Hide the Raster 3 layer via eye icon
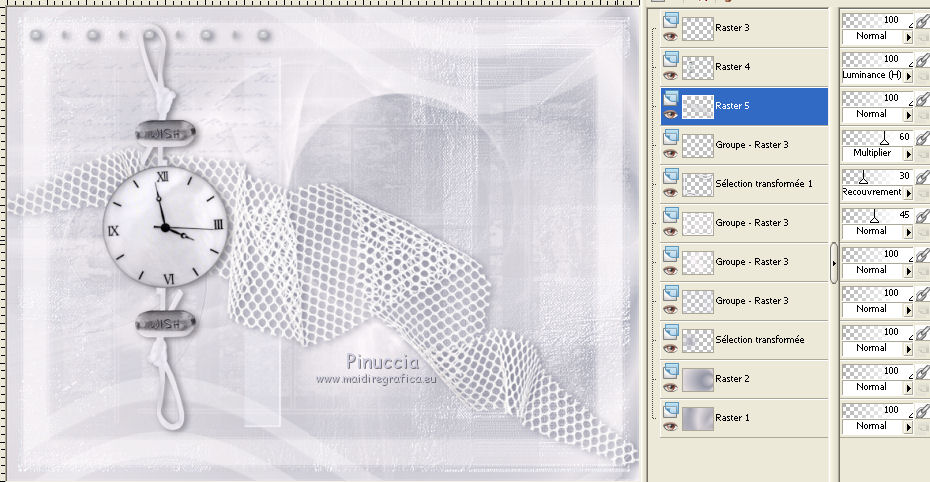 coord(670,37)
